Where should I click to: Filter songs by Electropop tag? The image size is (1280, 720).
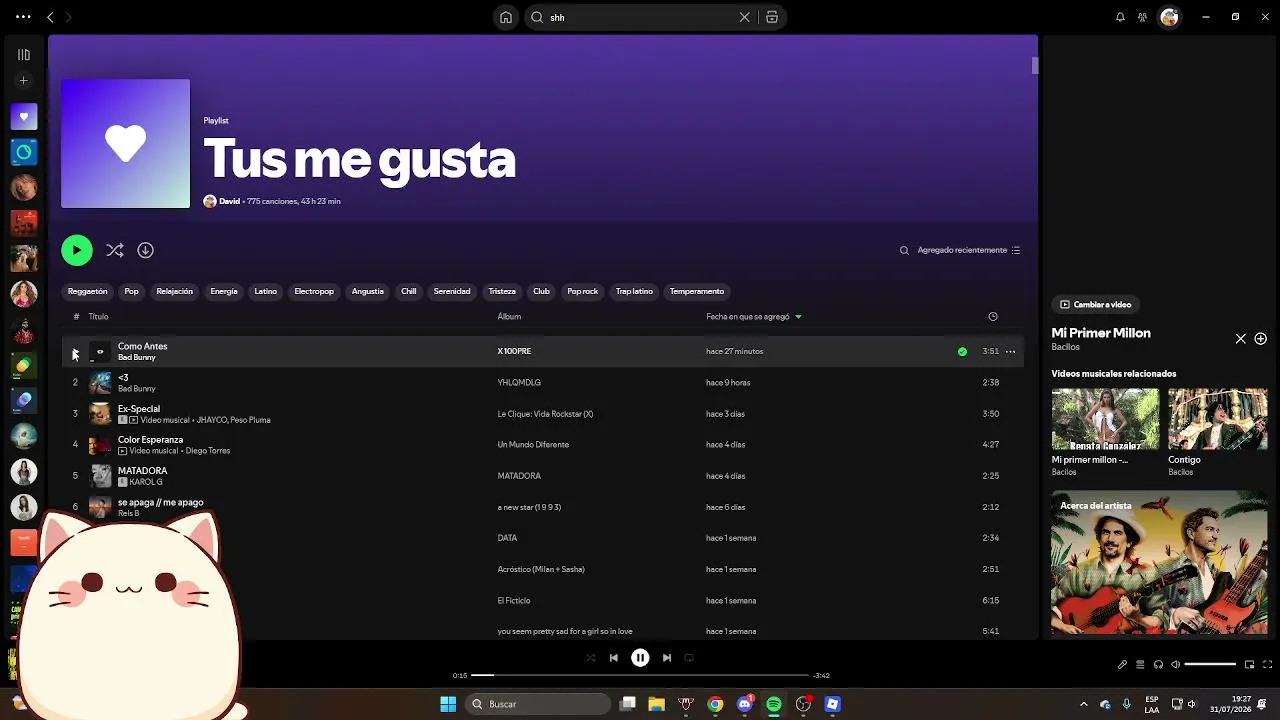pos(314,291)
